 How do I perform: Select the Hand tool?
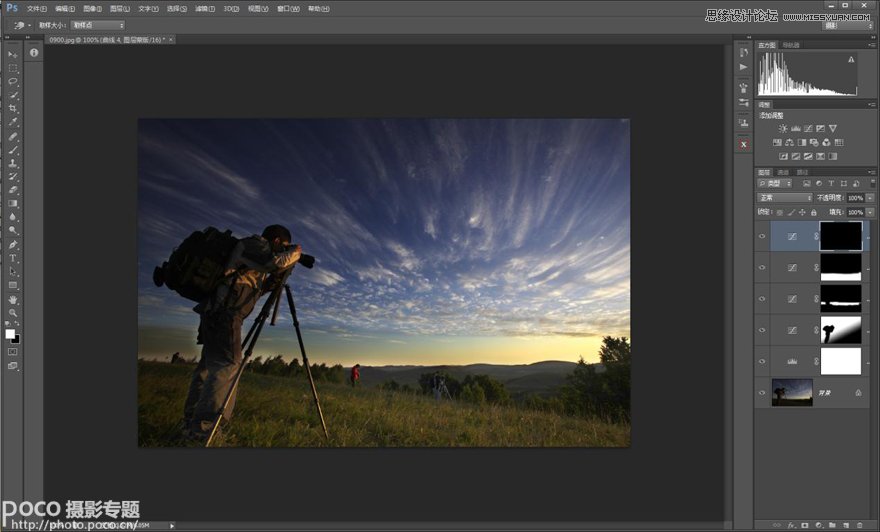[x=13, y=299]
